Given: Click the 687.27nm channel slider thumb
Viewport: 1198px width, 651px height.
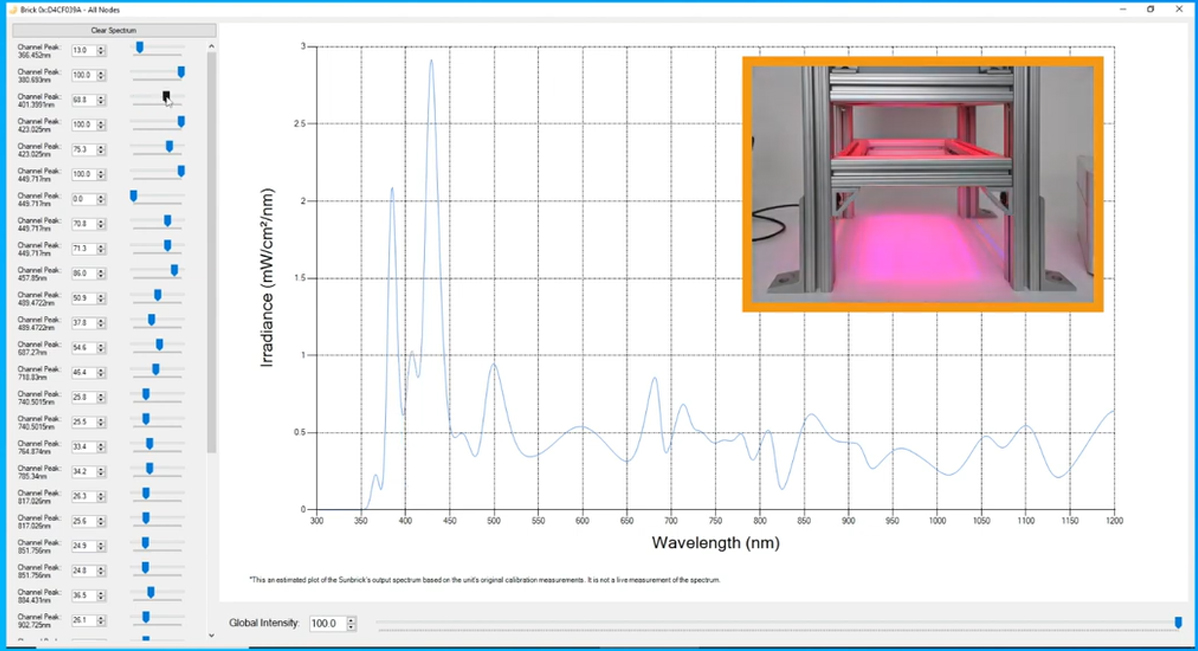Looking at the screenshot, I should pyautogui.click(x=160, y=345).
